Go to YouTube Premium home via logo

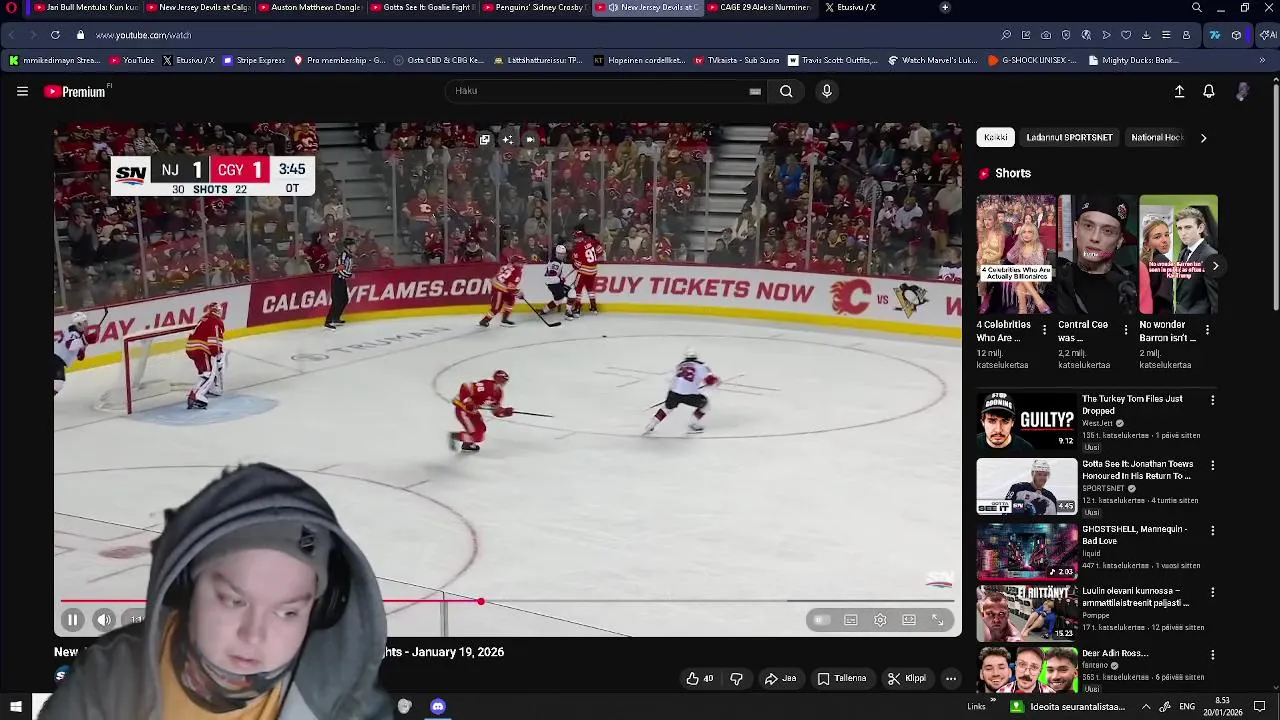coord(76,91)
